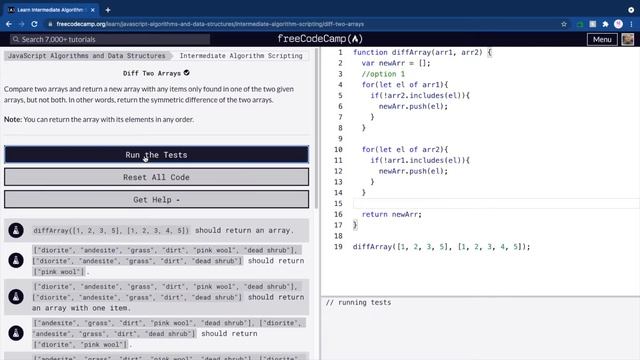Image resolution: width=640 pixels, height=360 pixels.
Task: Close the Learn Intermediate Algorithm tab
Action: 93,10
